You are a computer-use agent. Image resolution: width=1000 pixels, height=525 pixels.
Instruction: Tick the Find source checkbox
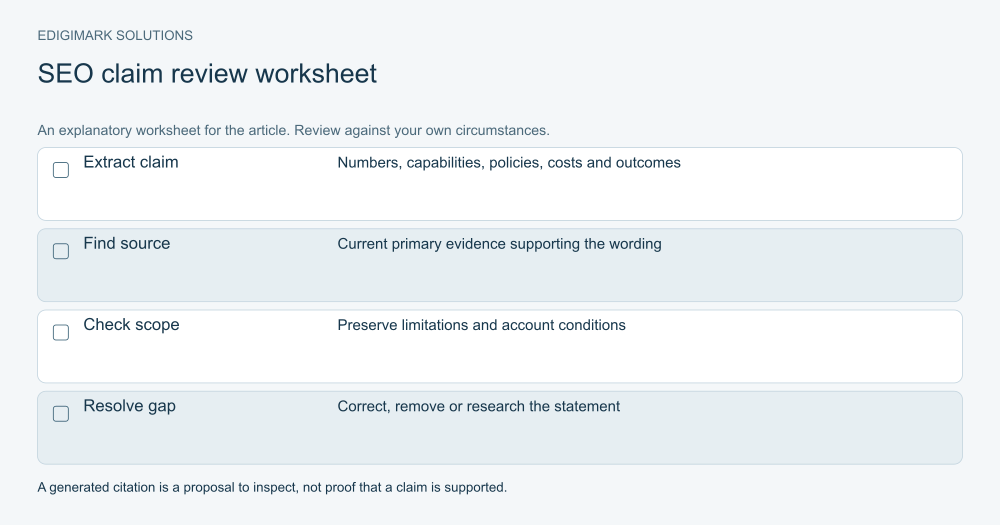(x=61, y=251)
